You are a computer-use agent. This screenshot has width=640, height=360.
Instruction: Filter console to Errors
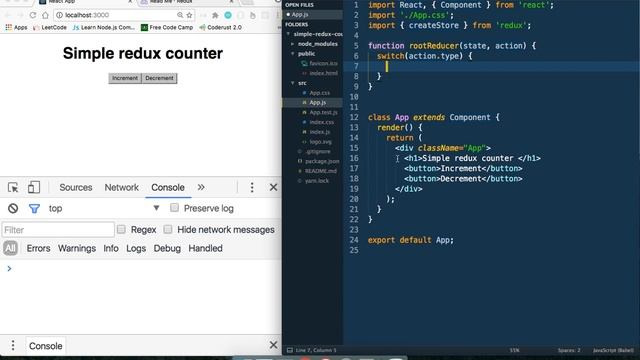click(x=38, y=248)
